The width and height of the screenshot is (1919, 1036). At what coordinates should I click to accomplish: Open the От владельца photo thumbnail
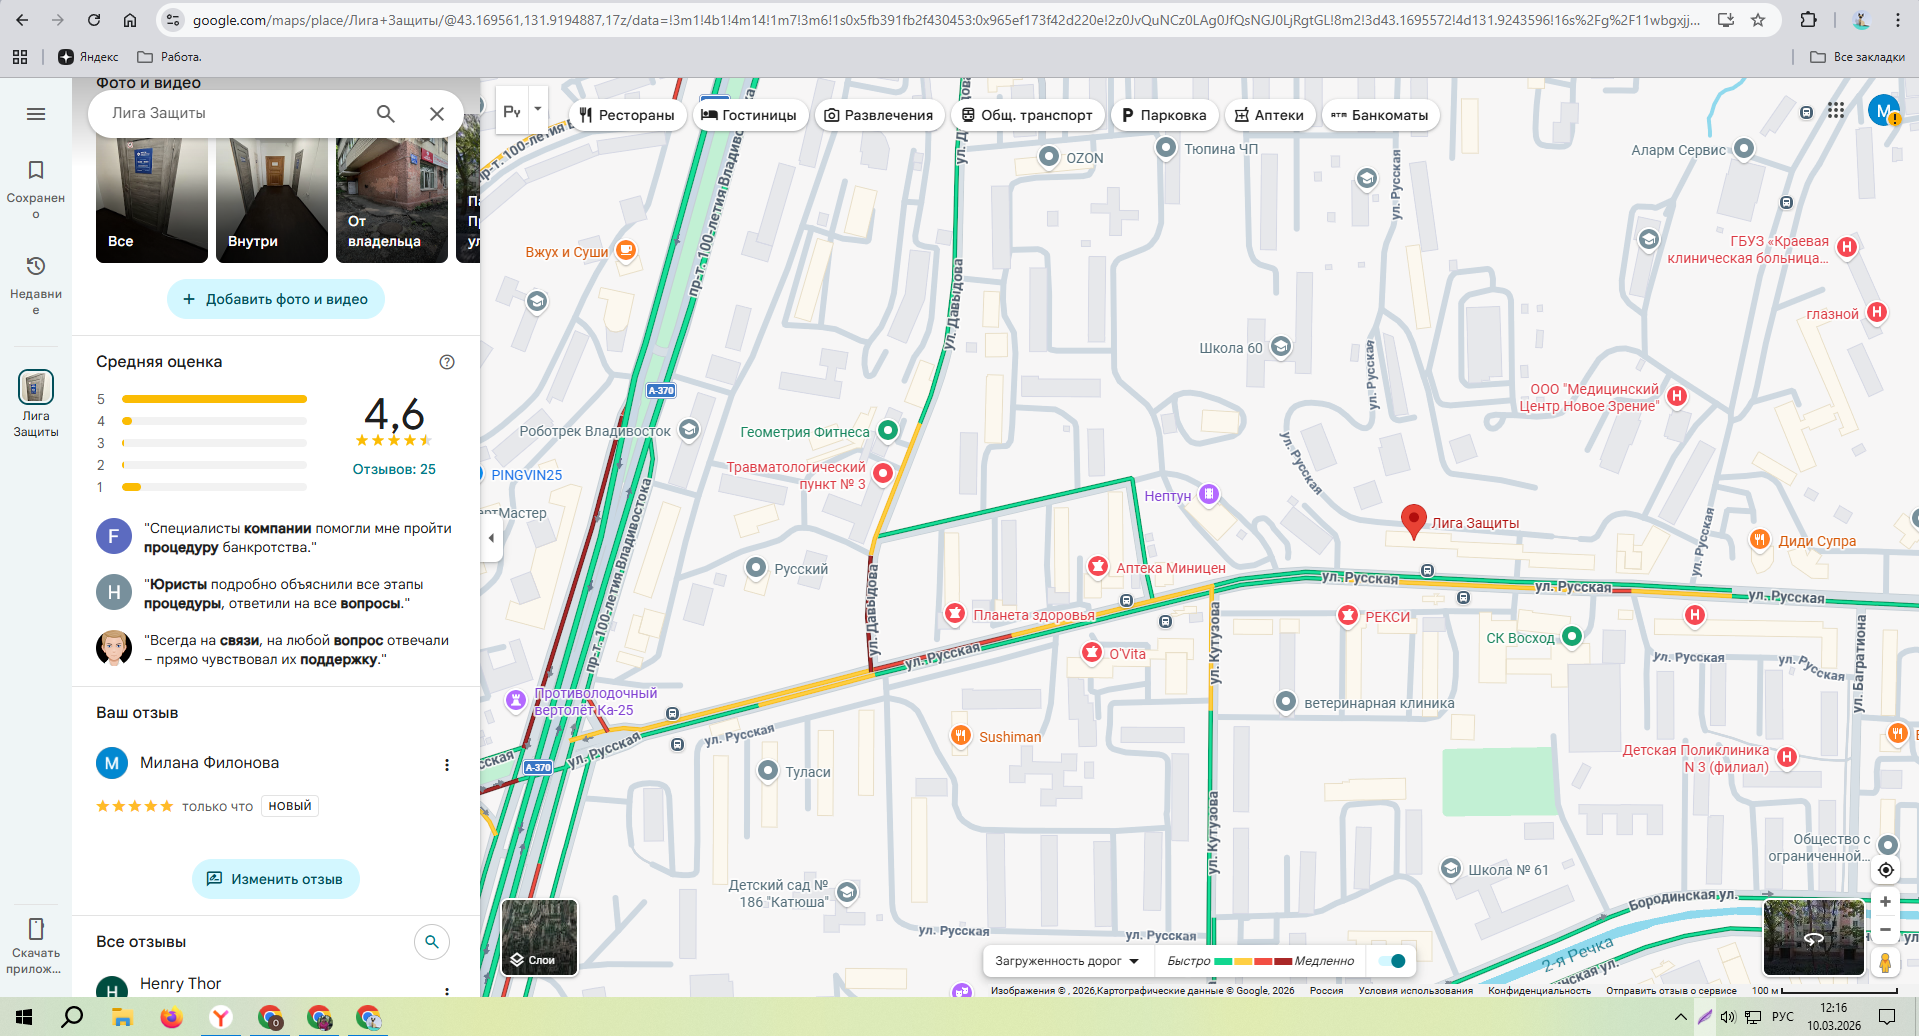click(x=392, y=200)
